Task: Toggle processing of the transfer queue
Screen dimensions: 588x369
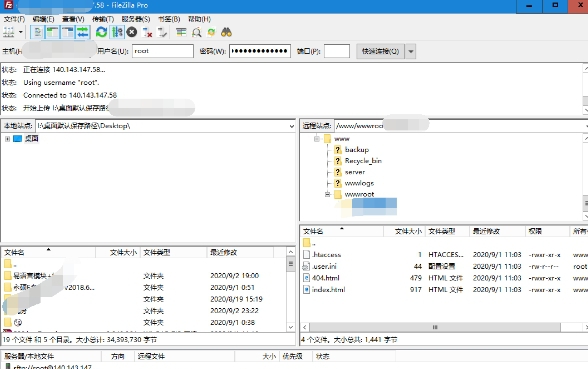Action: tap(117, 32)
